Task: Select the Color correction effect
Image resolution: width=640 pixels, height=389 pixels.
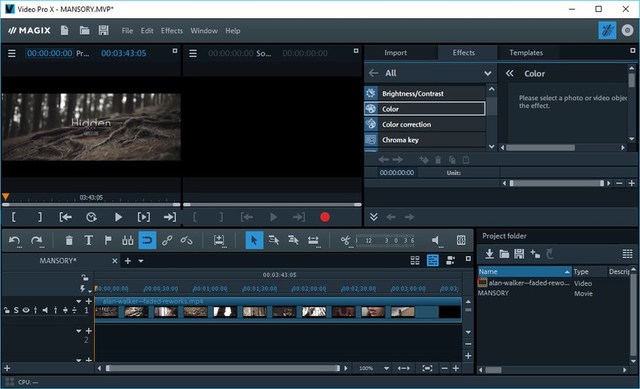Action: 424,124
